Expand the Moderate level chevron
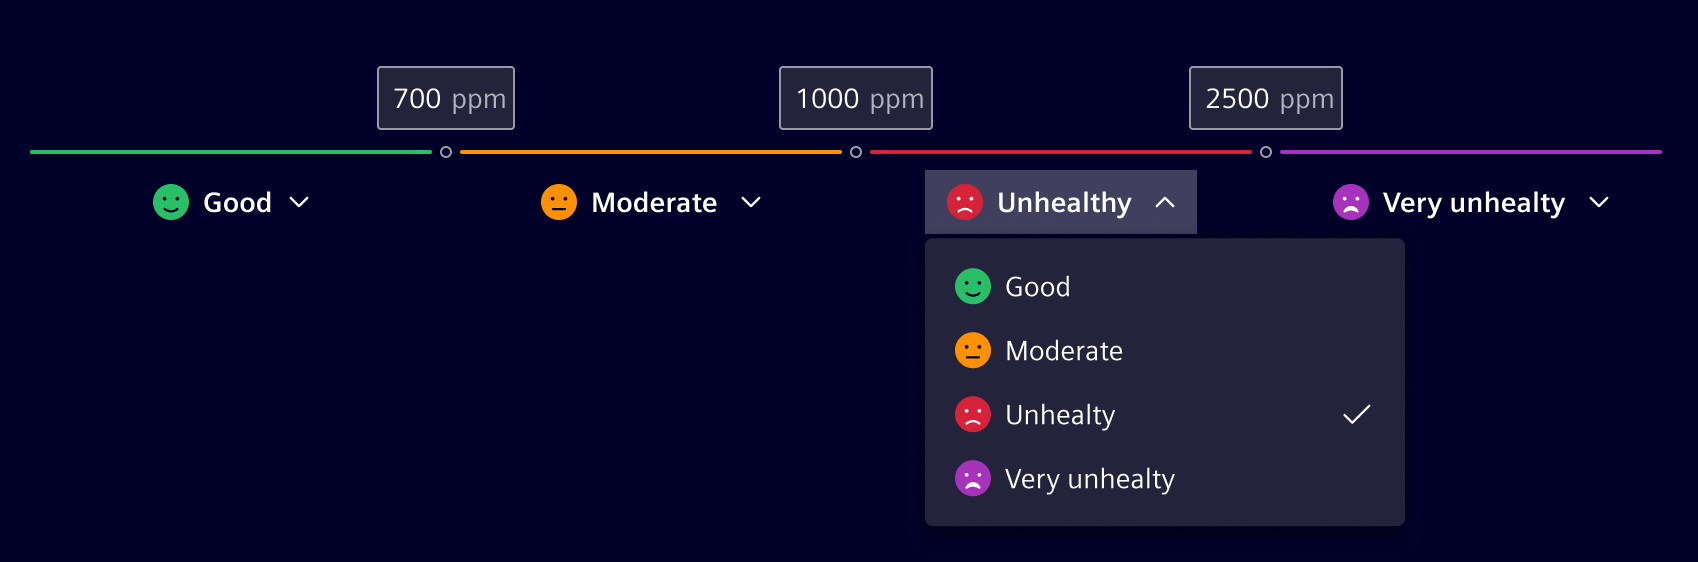Screen dimensions: 1698x562 click(751, 202)
